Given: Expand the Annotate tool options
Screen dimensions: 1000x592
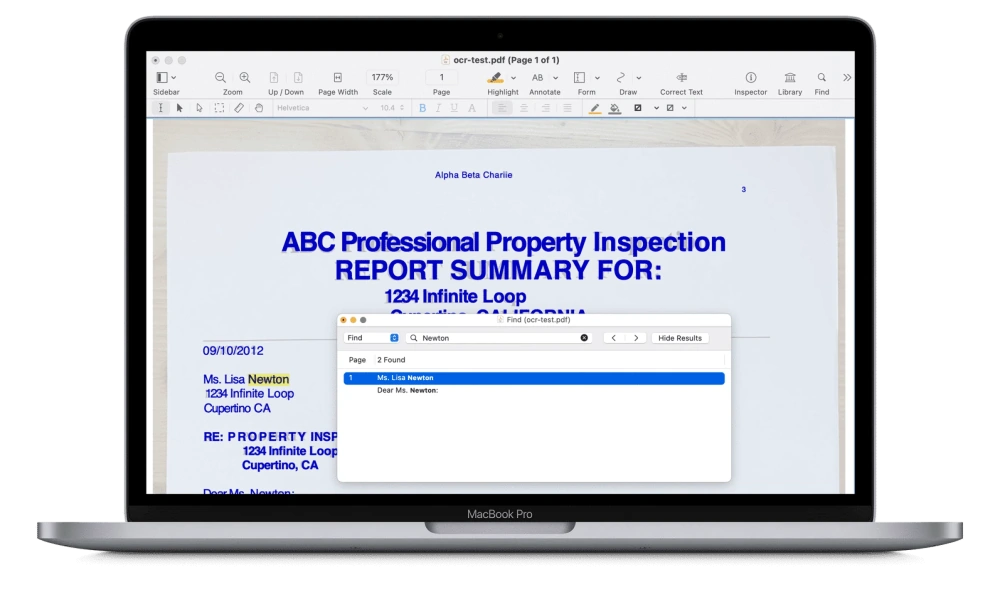Looking at the screenshot, I should pyautogui.click(x=555, y=78).
